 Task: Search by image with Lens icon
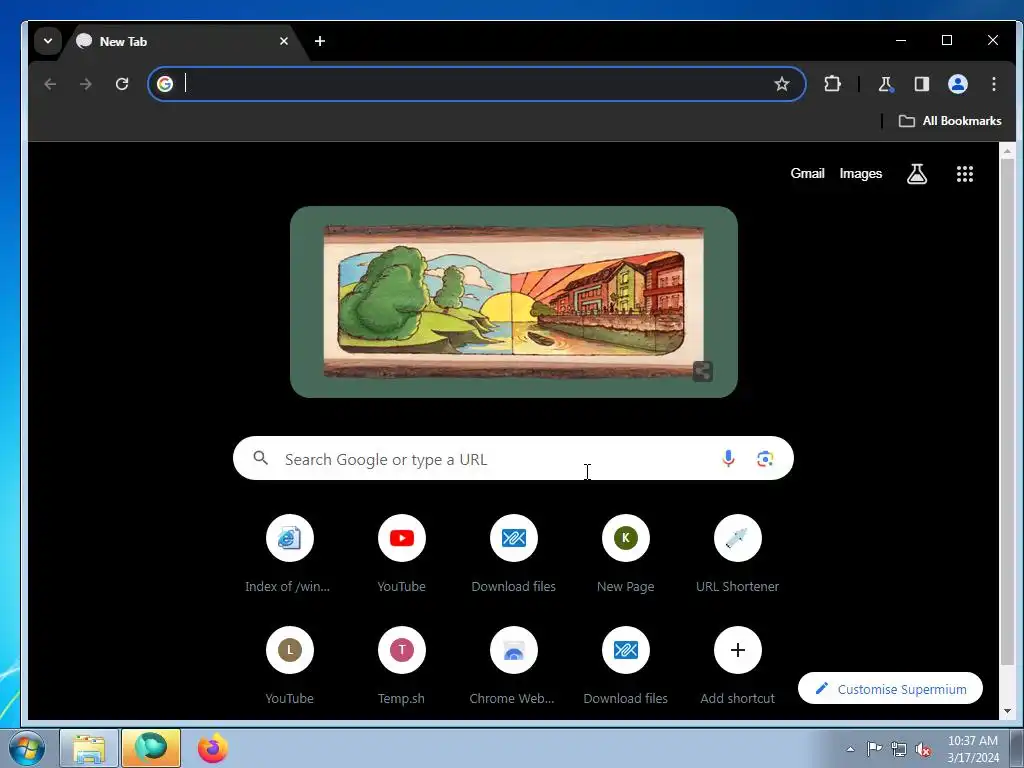pyautogui.click(x=765, y=458)
